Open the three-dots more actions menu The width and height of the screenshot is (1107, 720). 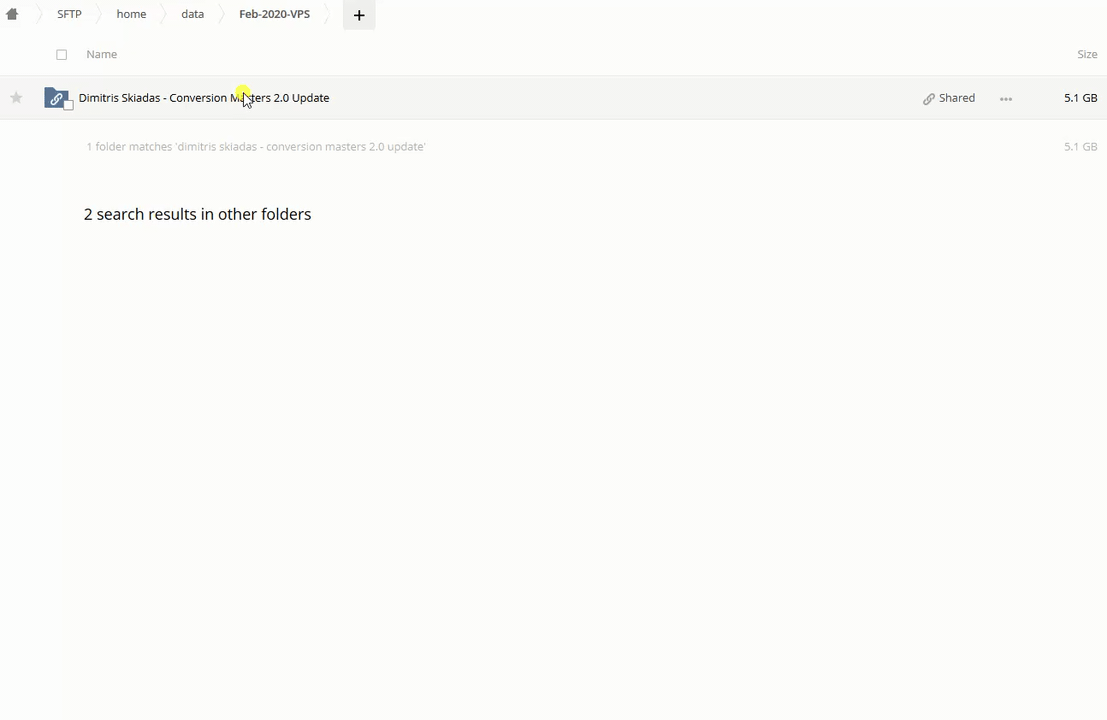pos(1006,98)
